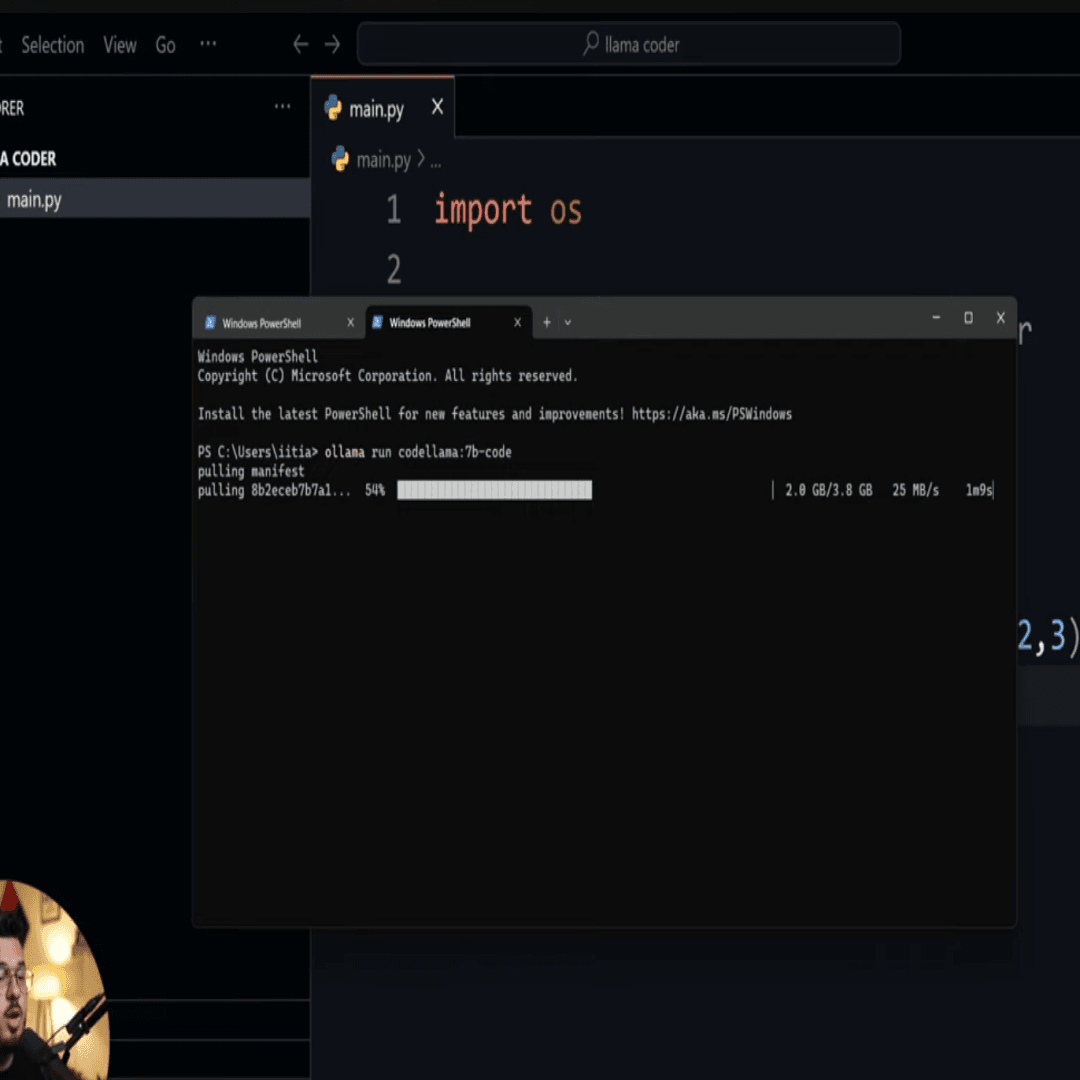Open Explorer's more actions ellipsis
Viewport: 1080px width, 1080px height.
[x=283, y=108]
